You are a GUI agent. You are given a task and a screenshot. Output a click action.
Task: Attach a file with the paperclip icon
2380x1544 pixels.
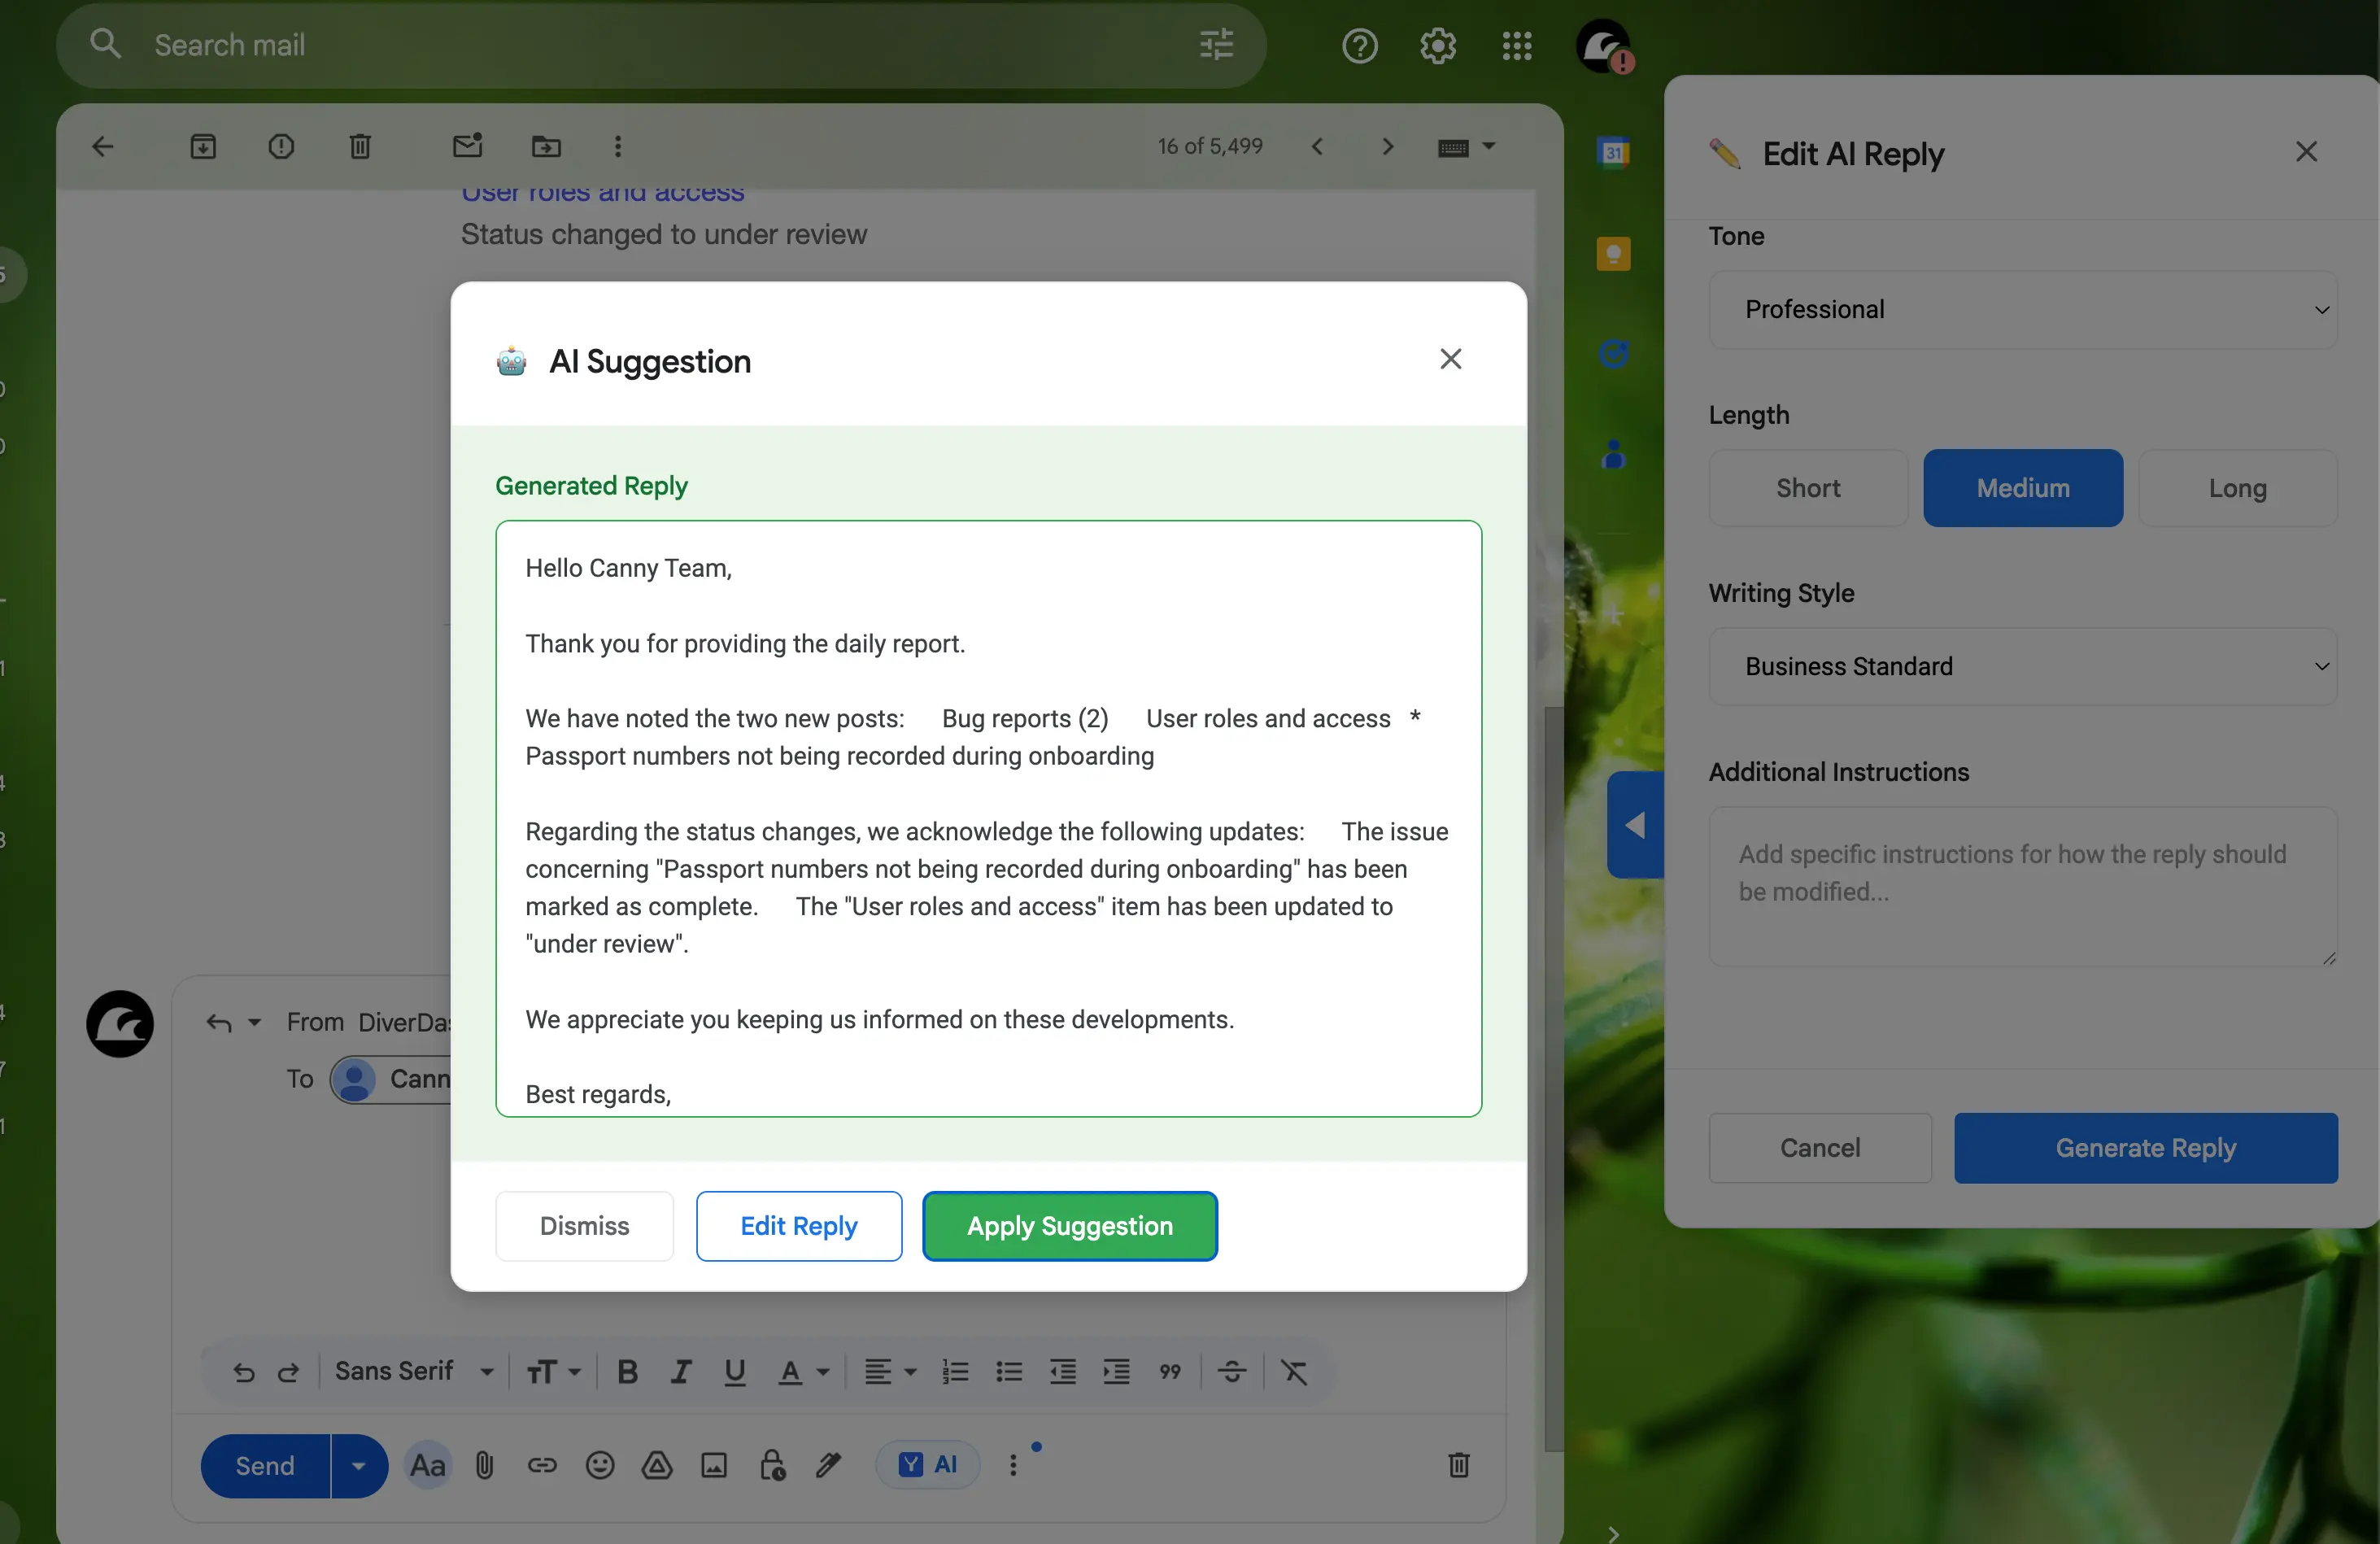484,1465
